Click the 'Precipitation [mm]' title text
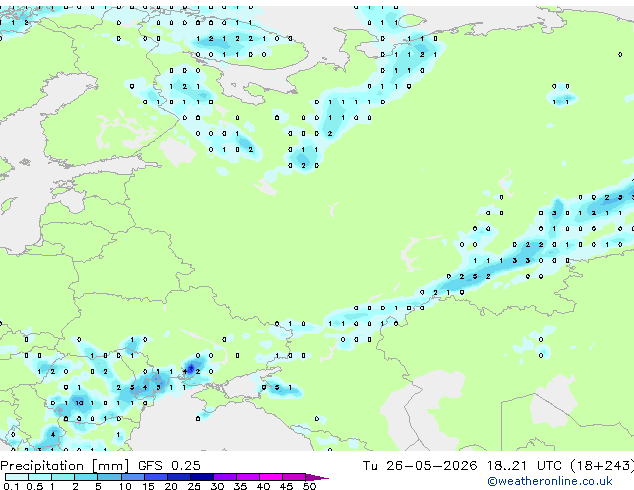This screenshot has height=490, width=634. pos(65,466)
